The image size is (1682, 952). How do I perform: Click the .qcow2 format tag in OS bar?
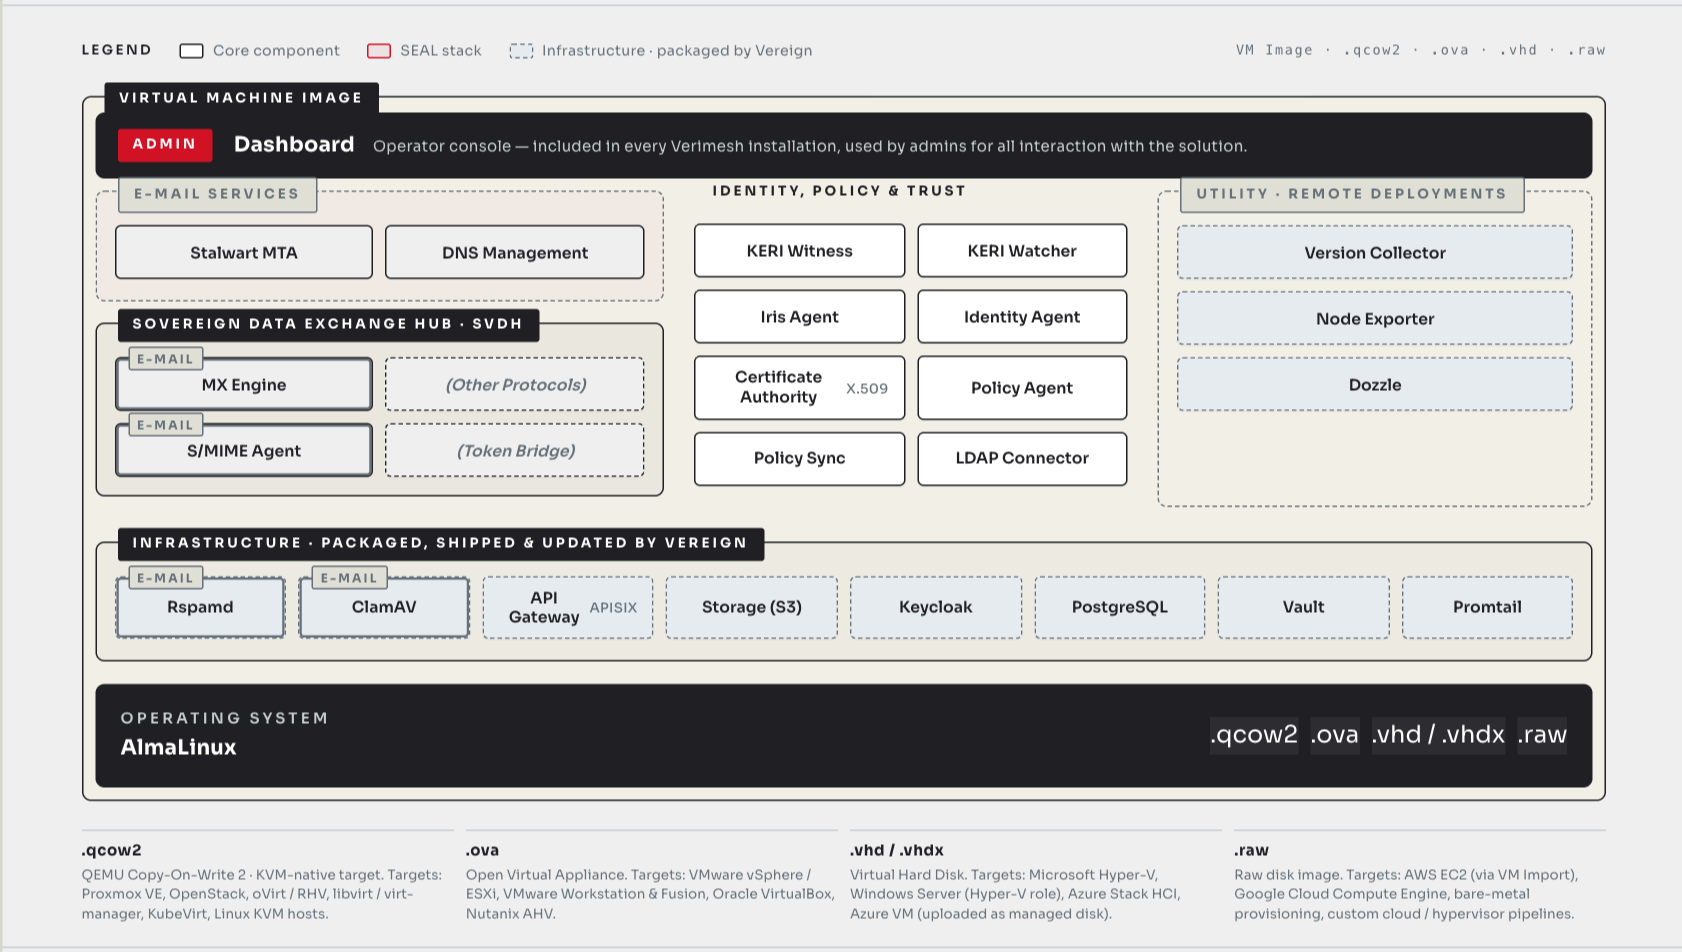click(1254, 735)
